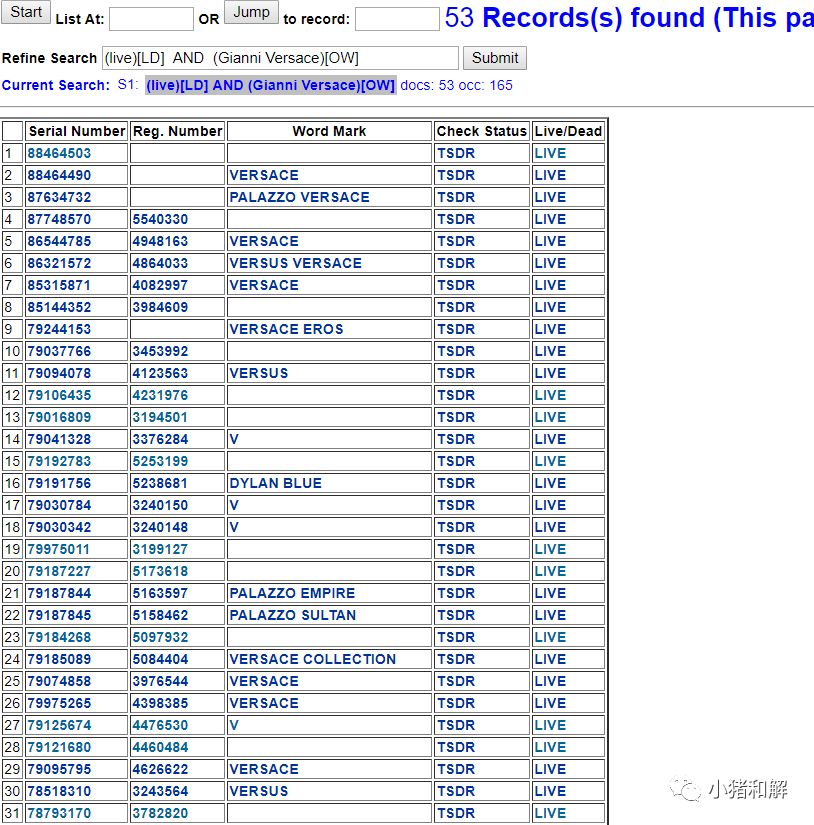Open registration number 4626622

click(160, 770)
